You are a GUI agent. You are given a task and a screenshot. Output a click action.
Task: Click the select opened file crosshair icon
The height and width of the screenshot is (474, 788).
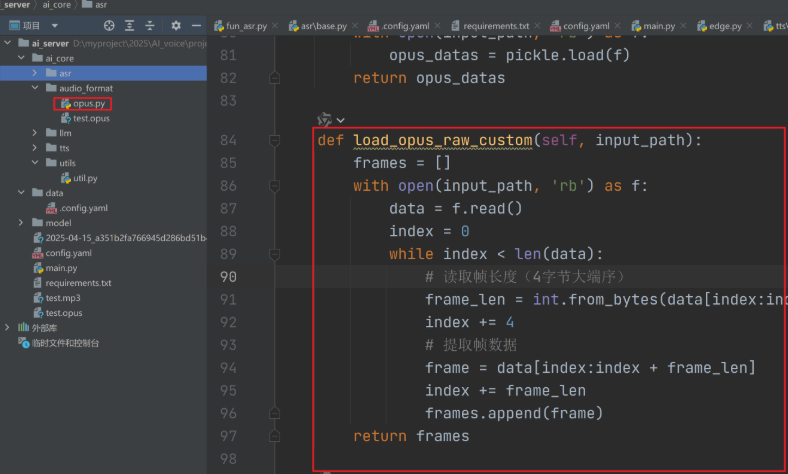point(109,26)
